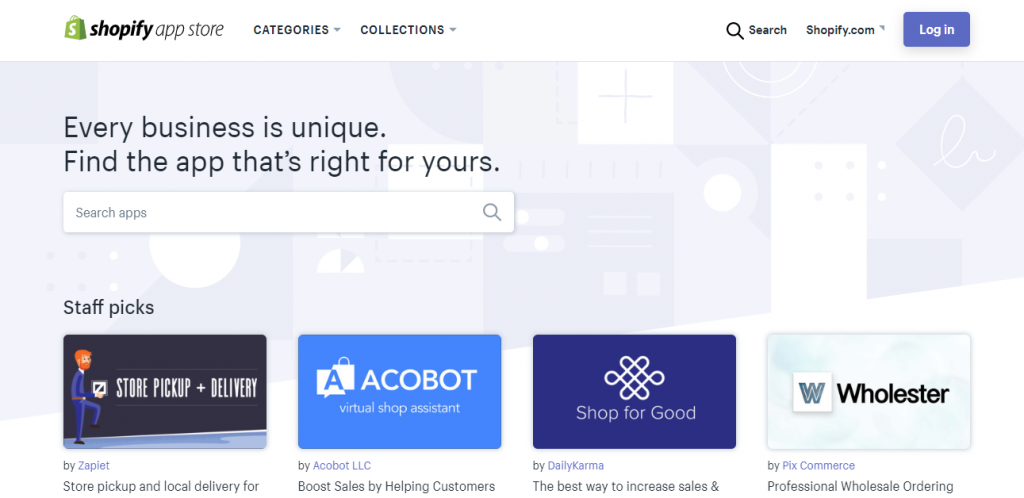Click the magnifier inside Search apps field
The height and width of the screenshot is (498, 1024).
tap(491, 212)
